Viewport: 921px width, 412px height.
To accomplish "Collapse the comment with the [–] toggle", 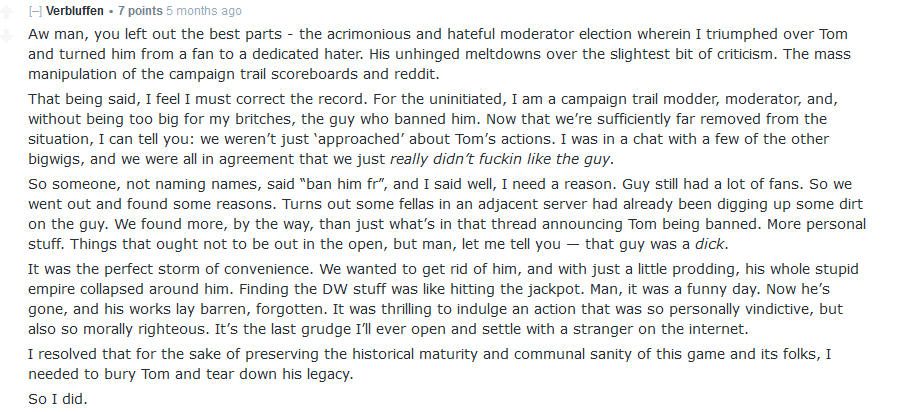I will pos(35,11).
